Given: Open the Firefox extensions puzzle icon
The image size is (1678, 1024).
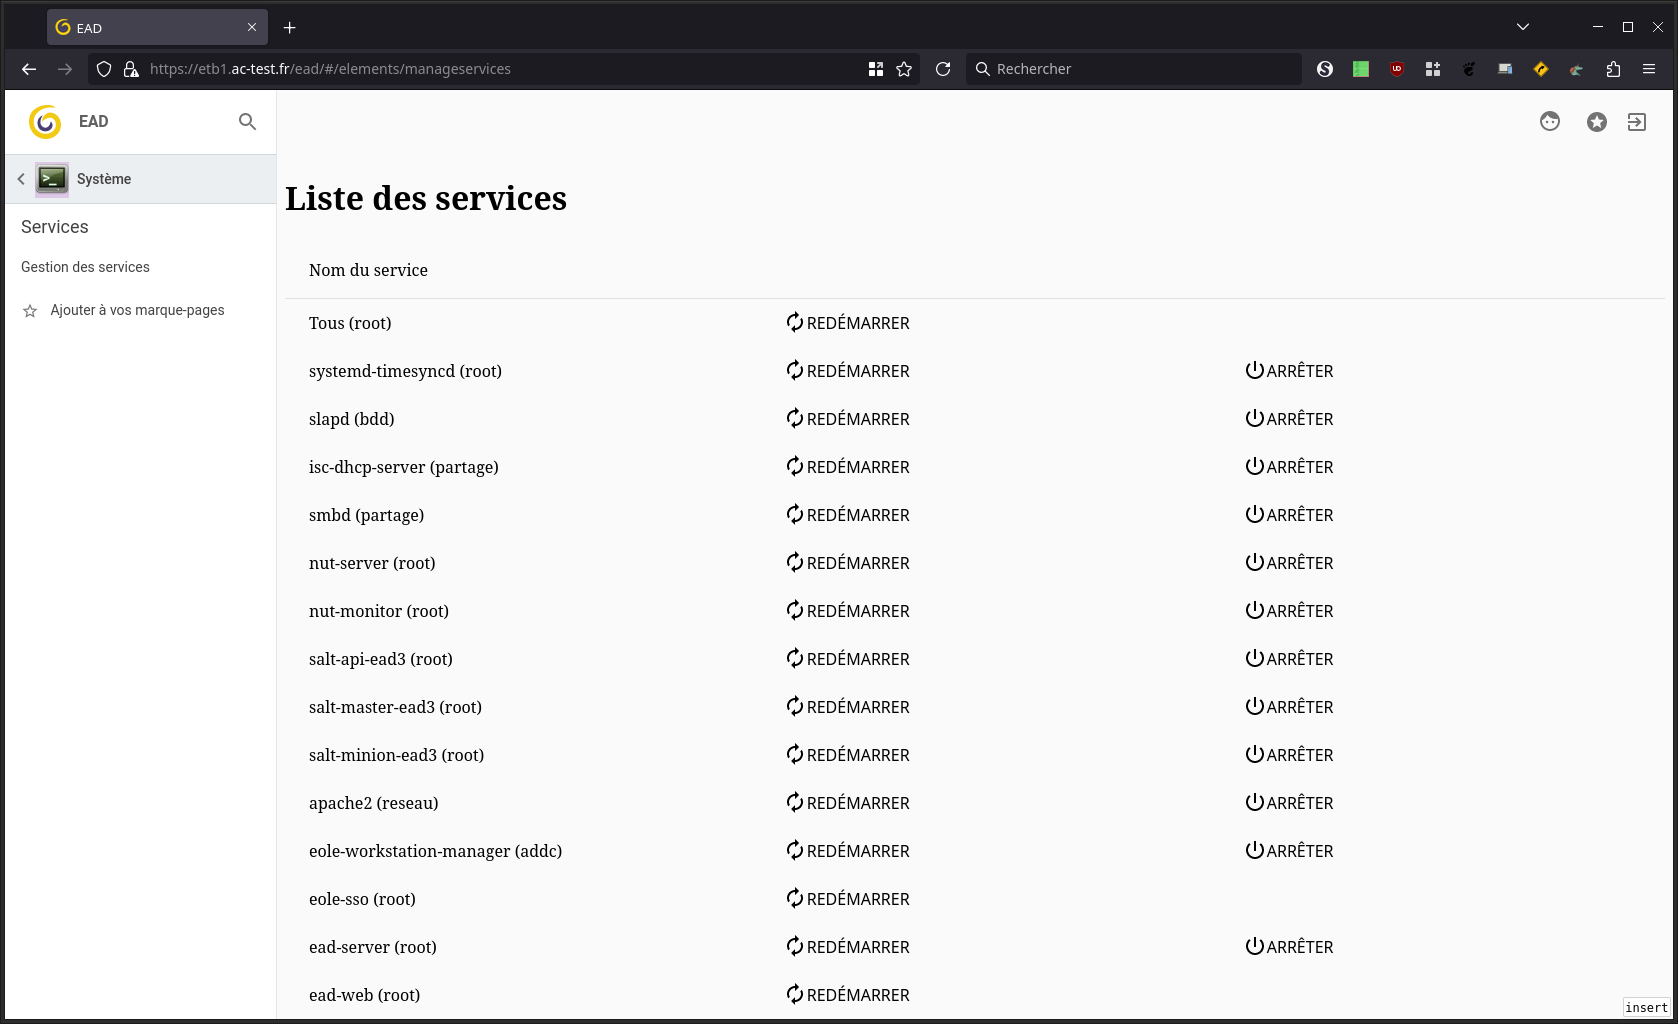Looking at the screenshot, I should [1613, 69].
